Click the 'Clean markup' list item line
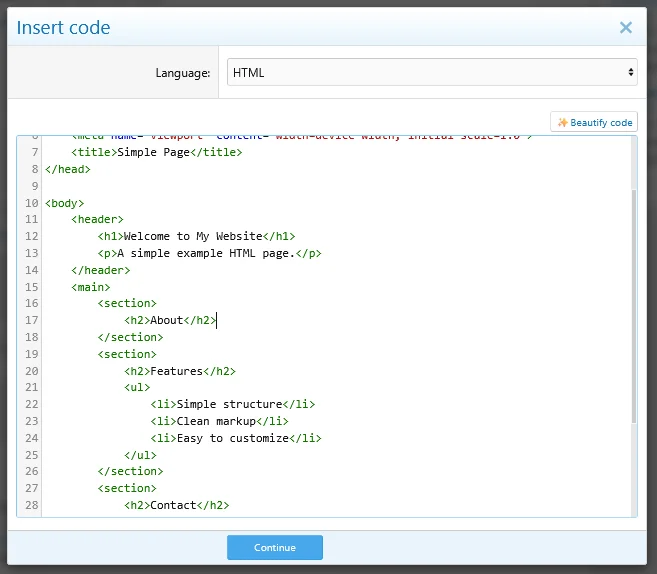The image size is (657, 574). [220, 421]
